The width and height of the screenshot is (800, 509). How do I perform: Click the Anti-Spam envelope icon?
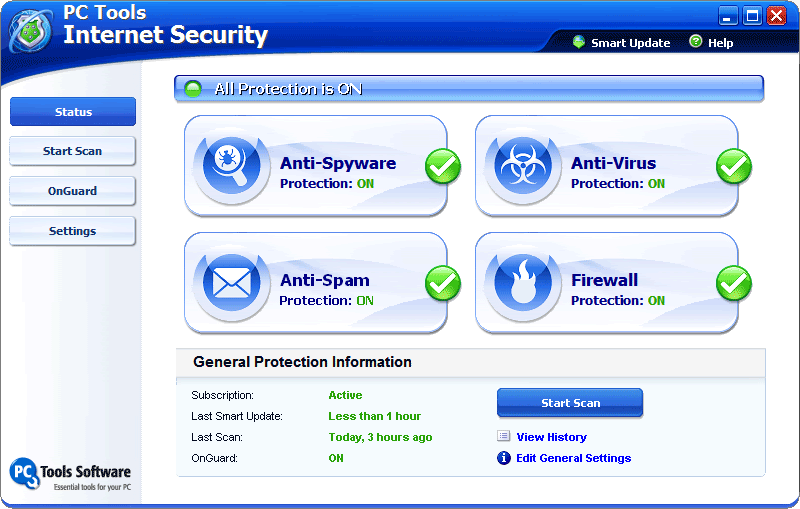click(x=232, y=283)
